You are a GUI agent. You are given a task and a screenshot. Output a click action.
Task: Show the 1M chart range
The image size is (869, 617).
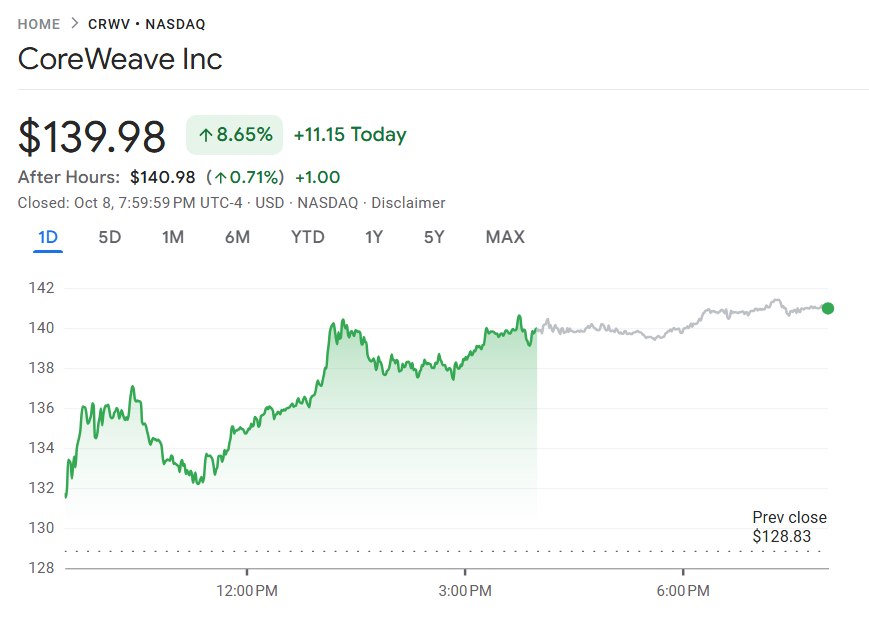click(173, 237)
